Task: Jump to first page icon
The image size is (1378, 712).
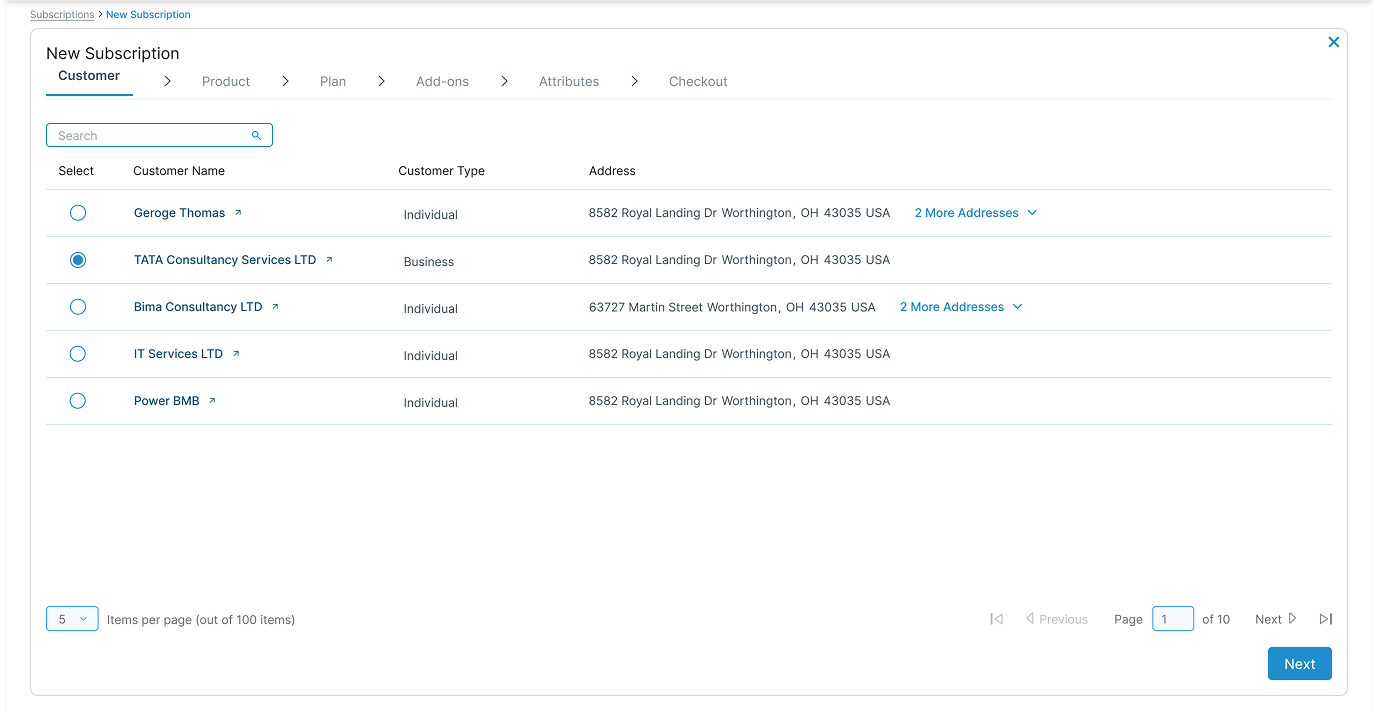Action: click(996, 619)
